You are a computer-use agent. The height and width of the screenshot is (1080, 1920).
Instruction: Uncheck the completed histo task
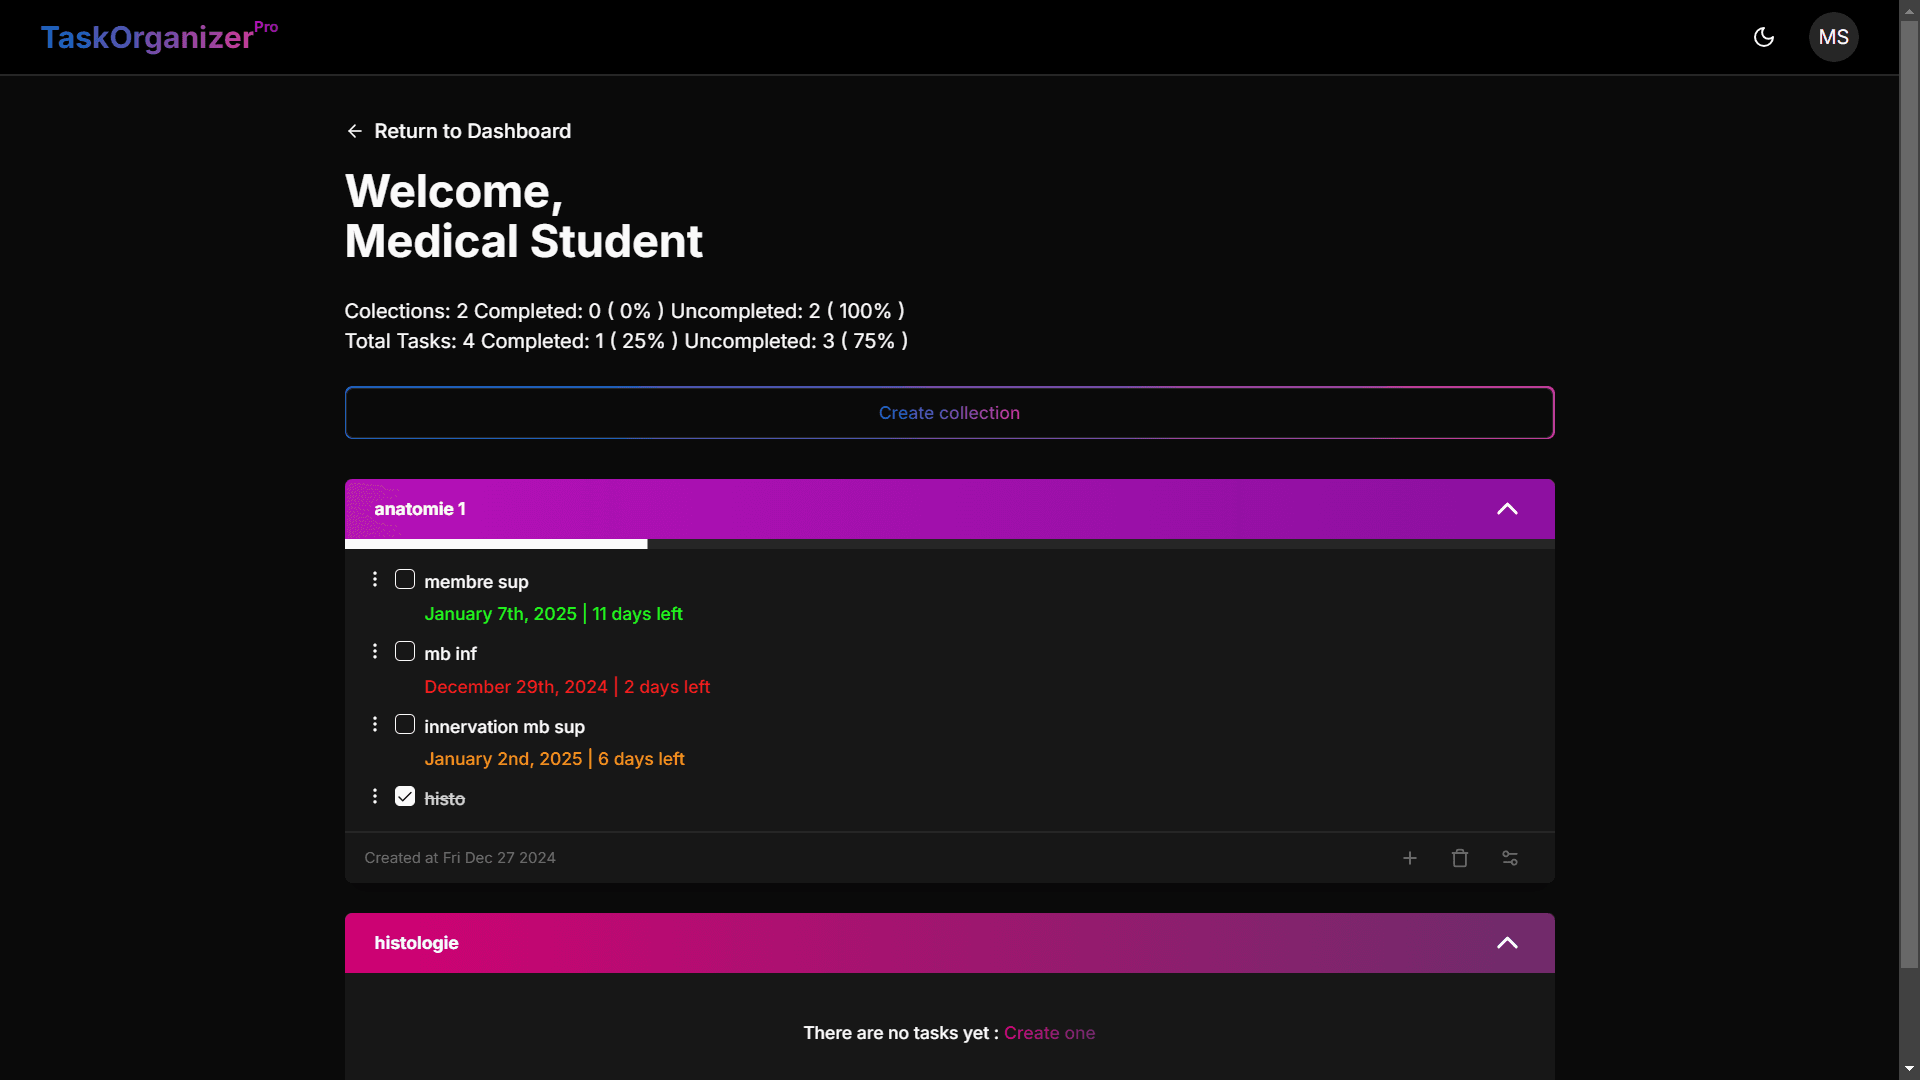(405, 797)
